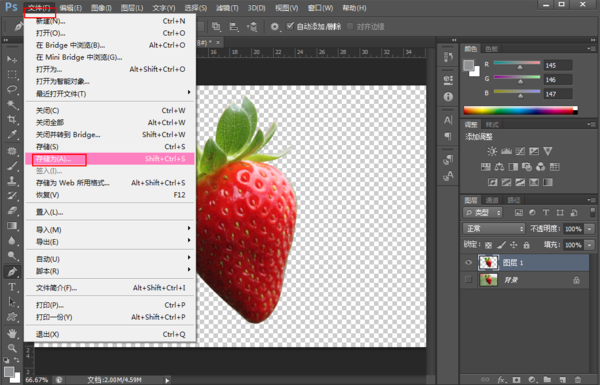The width and height of the screenshot is (600, 385).
Task: Toggle lock transparent pixels
Action: pos(489,245)
